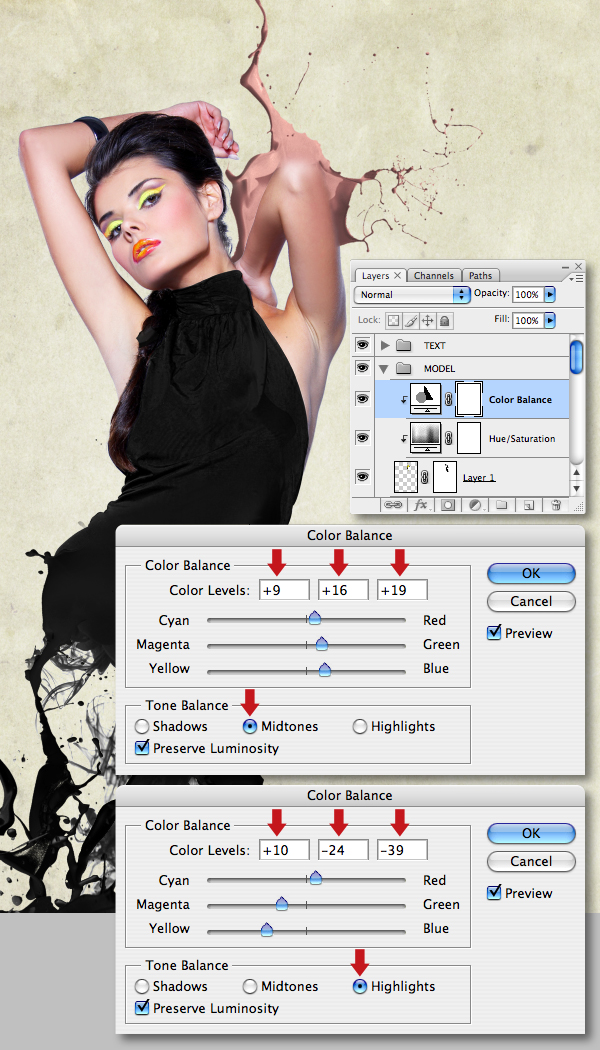Close the Layers tab with its X
600x1050 pixels.
tap(397, 275)
